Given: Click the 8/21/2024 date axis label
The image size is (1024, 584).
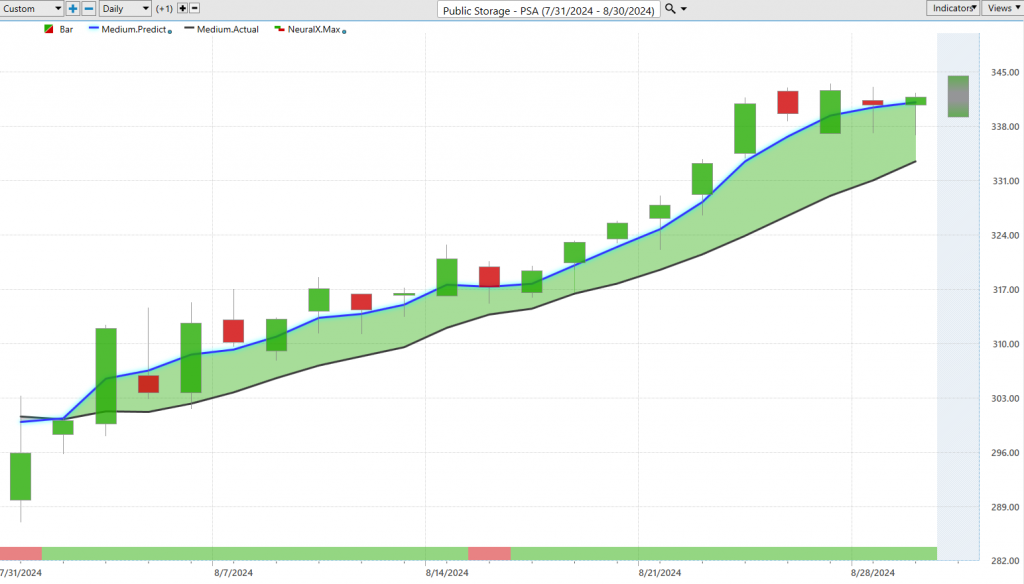Looking at the screenshot, I should click(x=660, y=573).
